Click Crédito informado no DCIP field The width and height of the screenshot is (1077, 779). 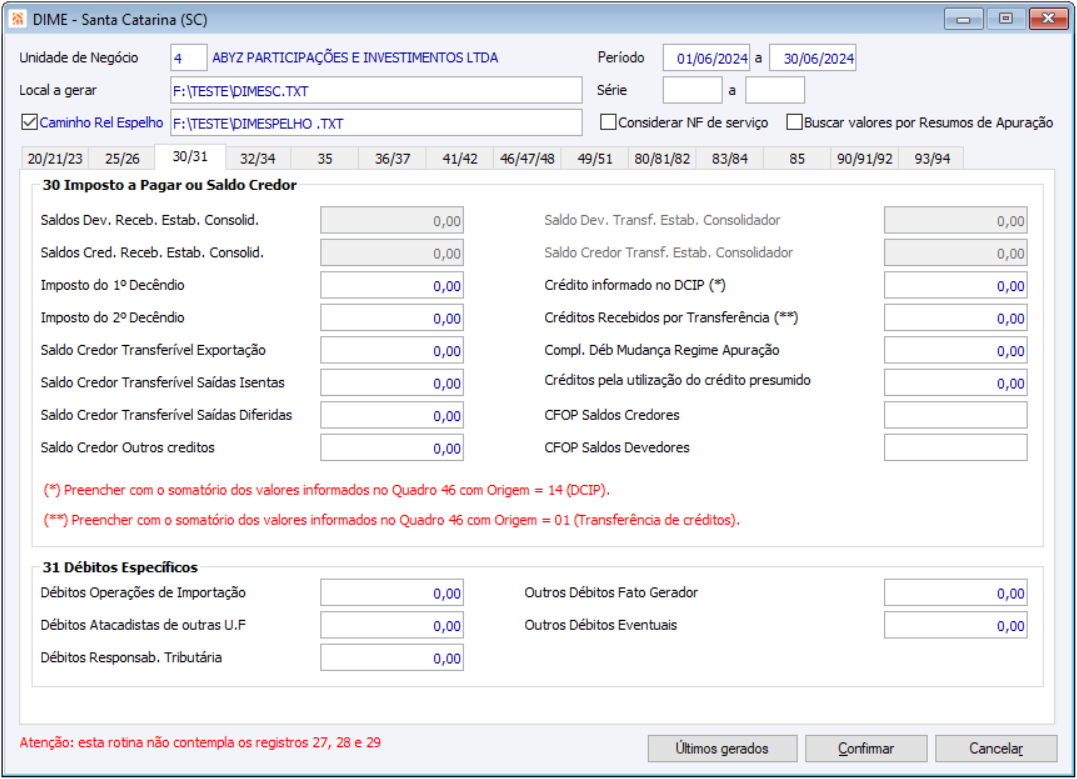[x=955, y=285]
